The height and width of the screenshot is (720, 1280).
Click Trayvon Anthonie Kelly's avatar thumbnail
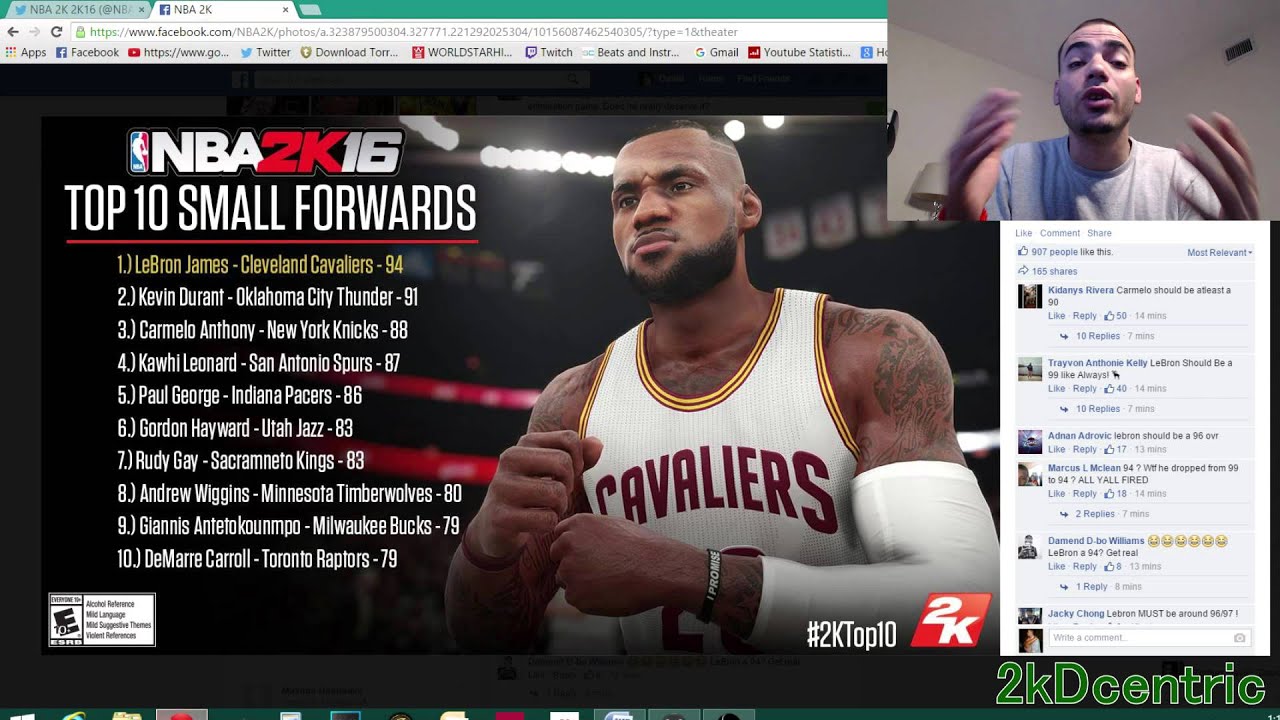coord(1030,369)
